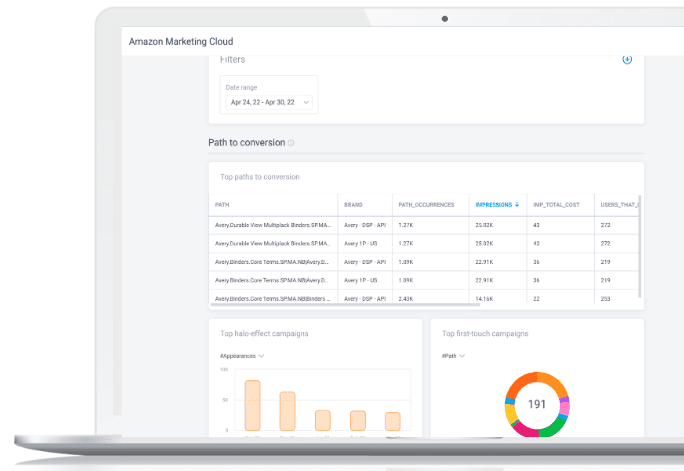This screenshot has width=684, height=471.
Task: Select the Avery.Durable View path in the Avery 1P - US row
Action: point(273,244)
